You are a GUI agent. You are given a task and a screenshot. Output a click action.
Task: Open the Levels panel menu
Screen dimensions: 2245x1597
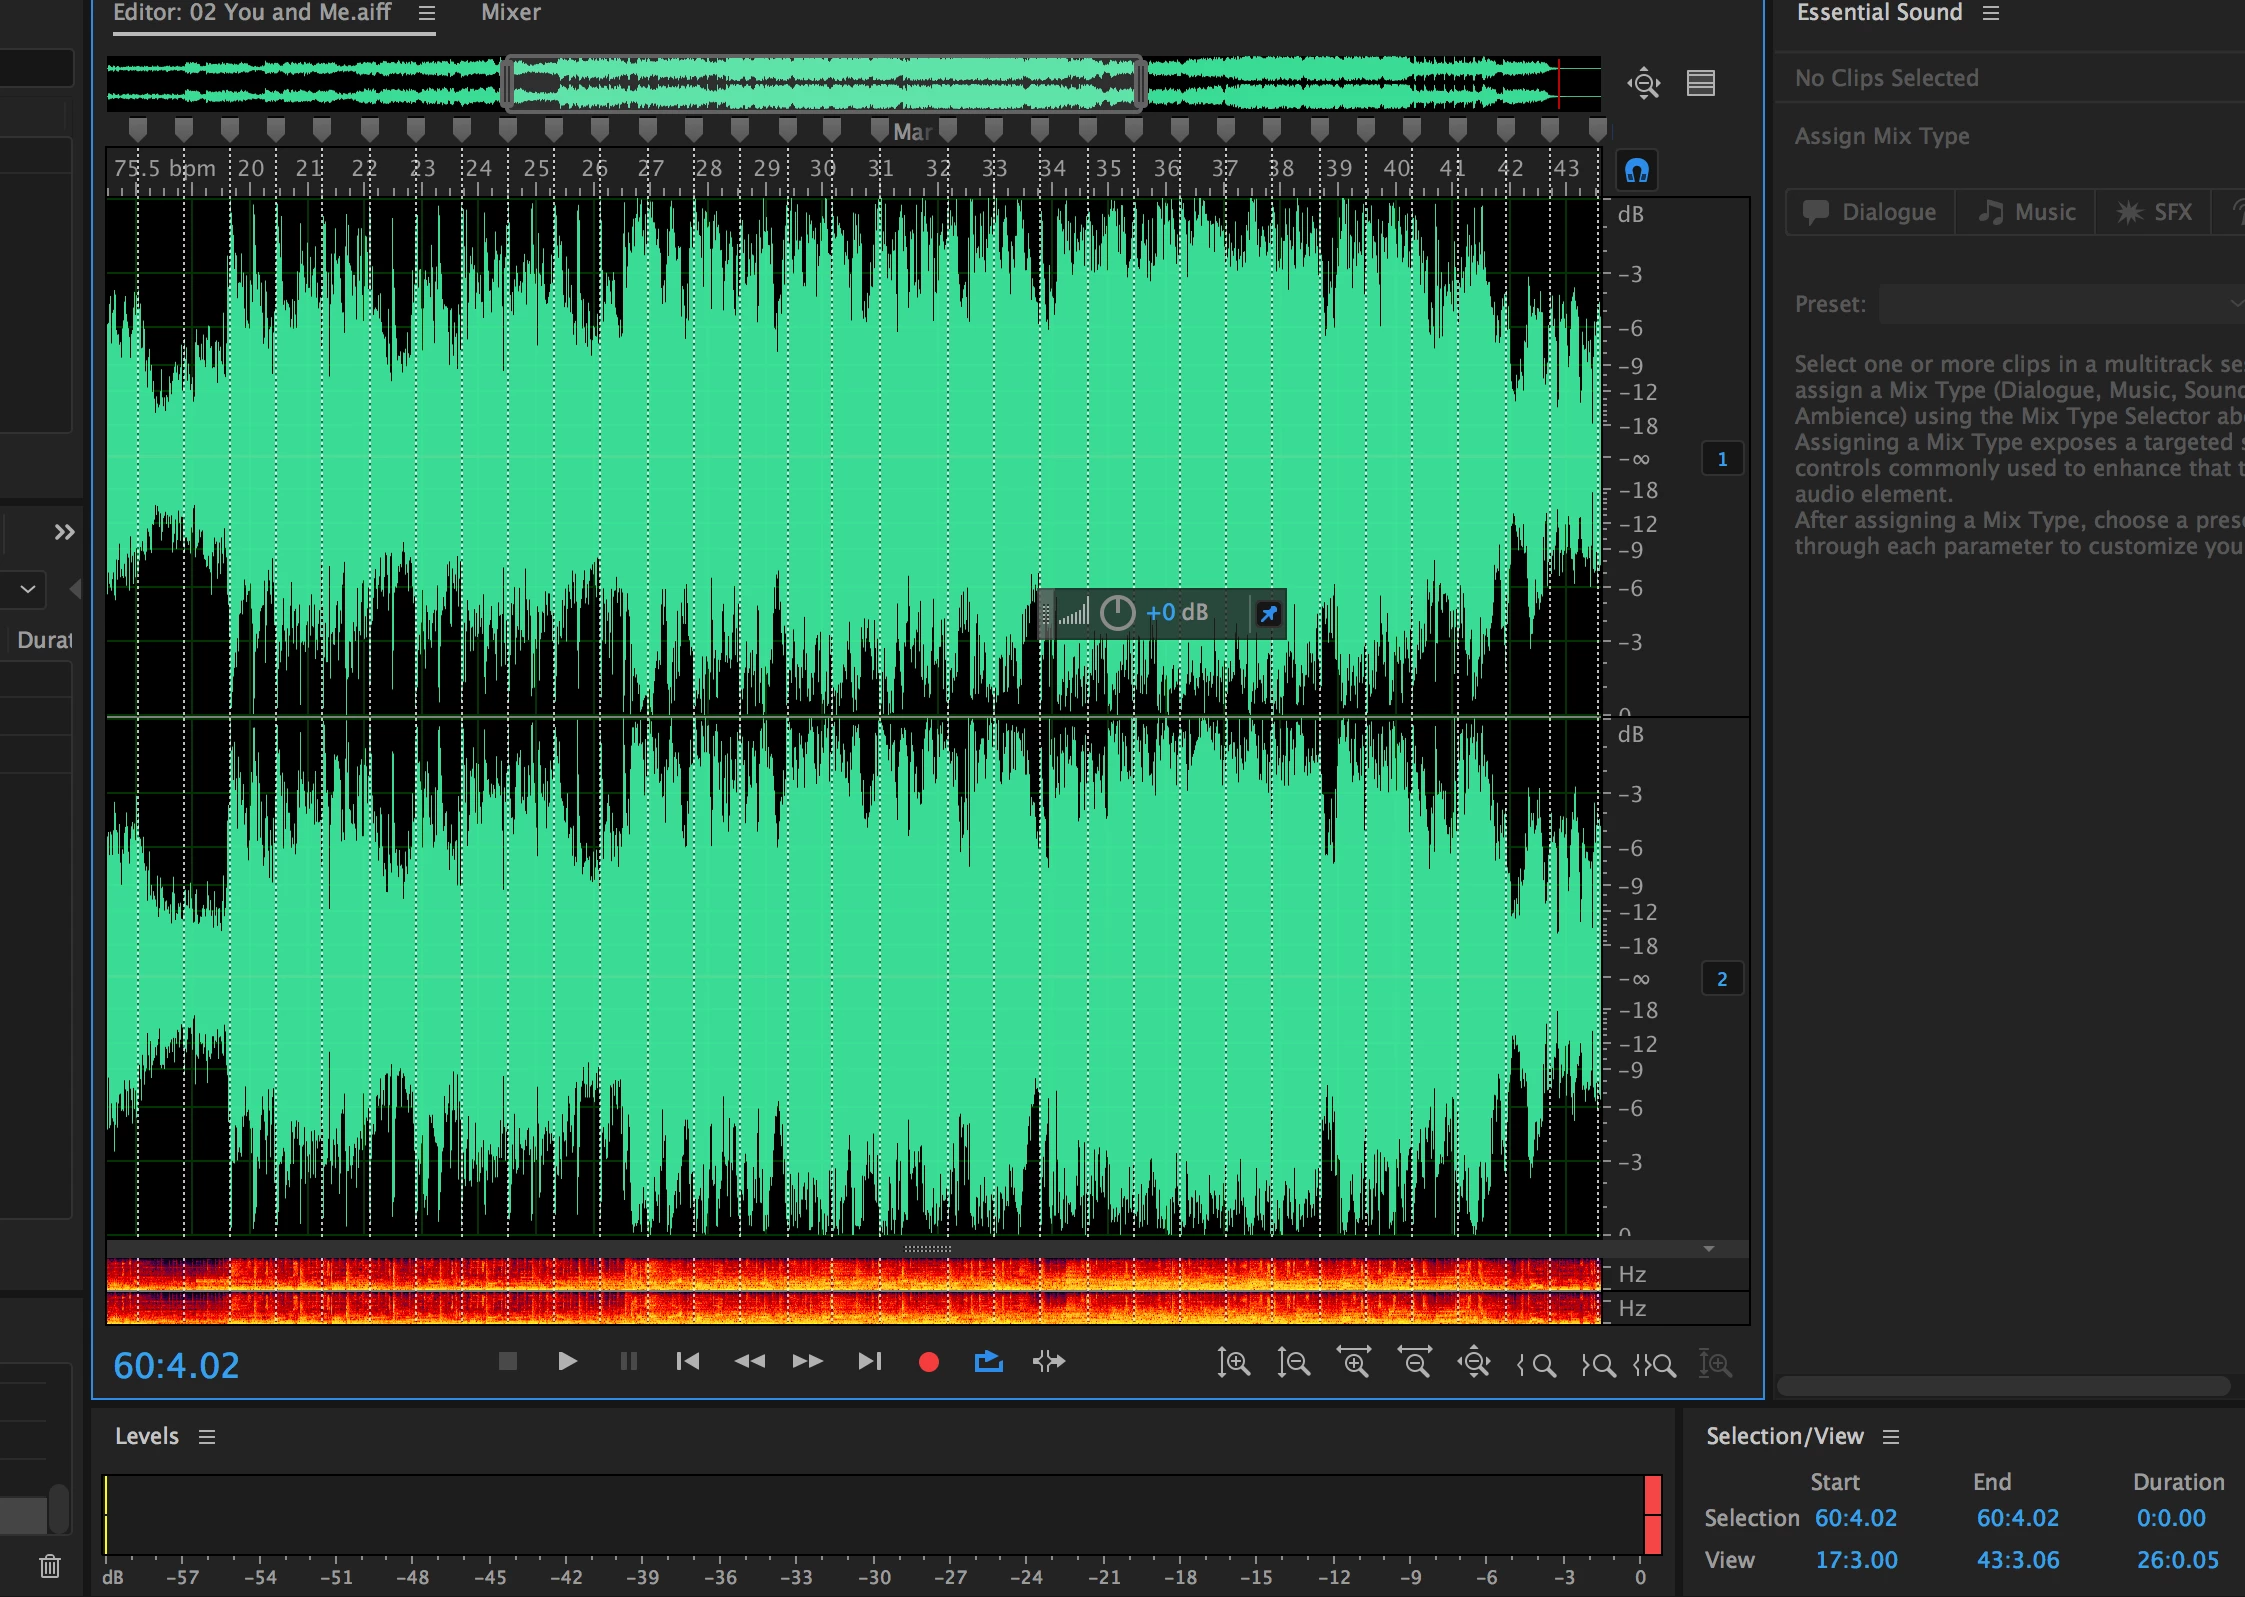pos(207,1437)
